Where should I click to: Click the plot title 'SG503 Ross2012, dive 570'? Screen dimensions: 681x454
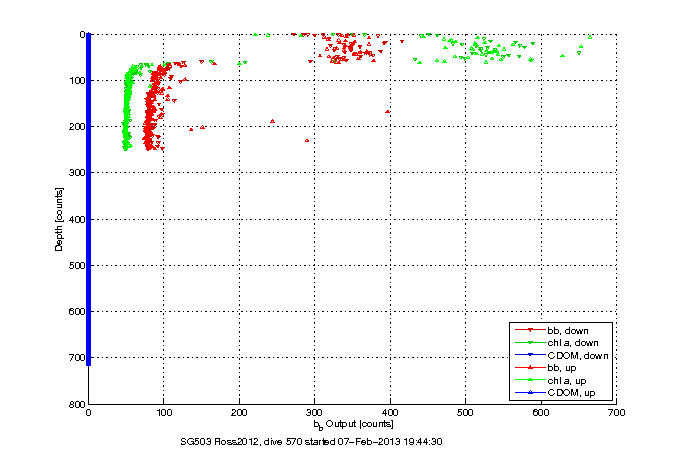pos(311,442)
